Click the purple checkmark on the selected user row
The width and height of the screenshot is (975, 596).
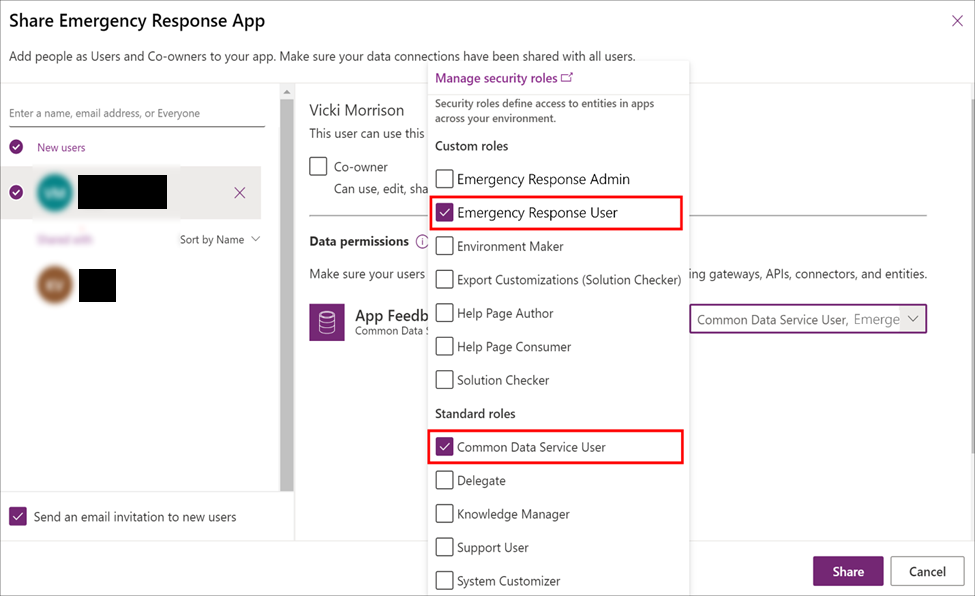pos(16,192)
